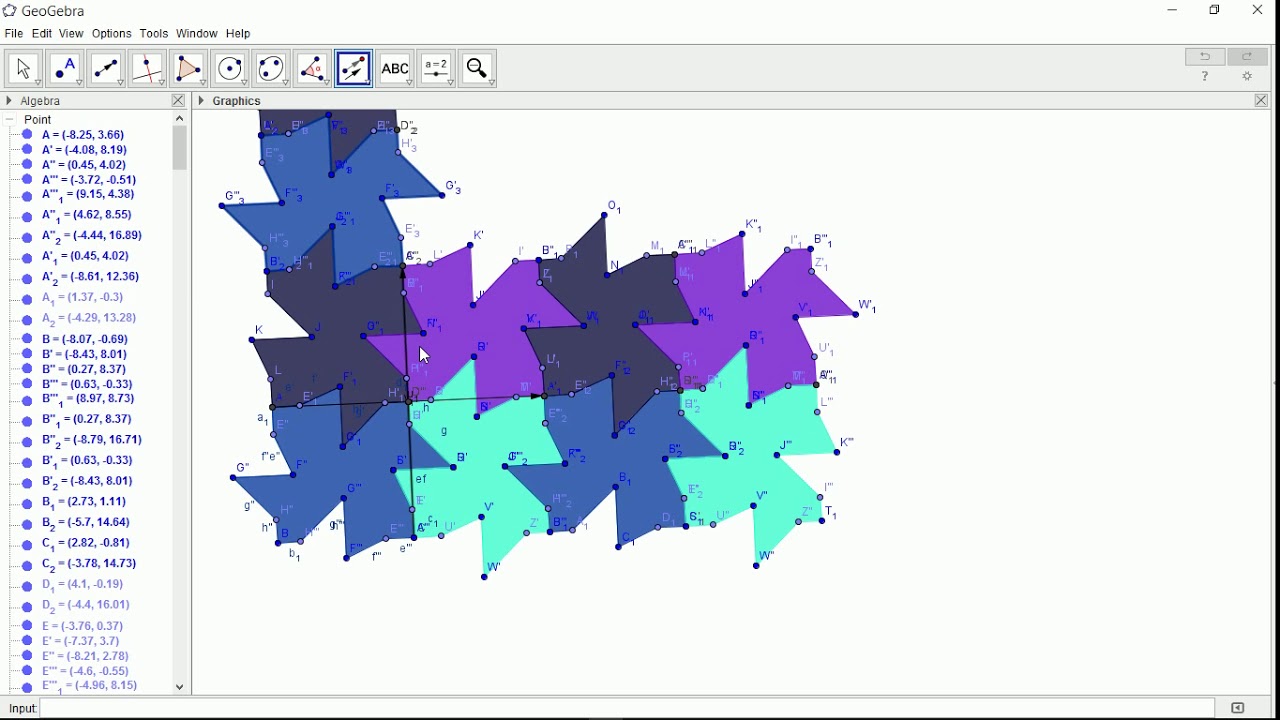1280x720 pixels.
Task: Open the Edit menu
Action: [x=42, y=34]
